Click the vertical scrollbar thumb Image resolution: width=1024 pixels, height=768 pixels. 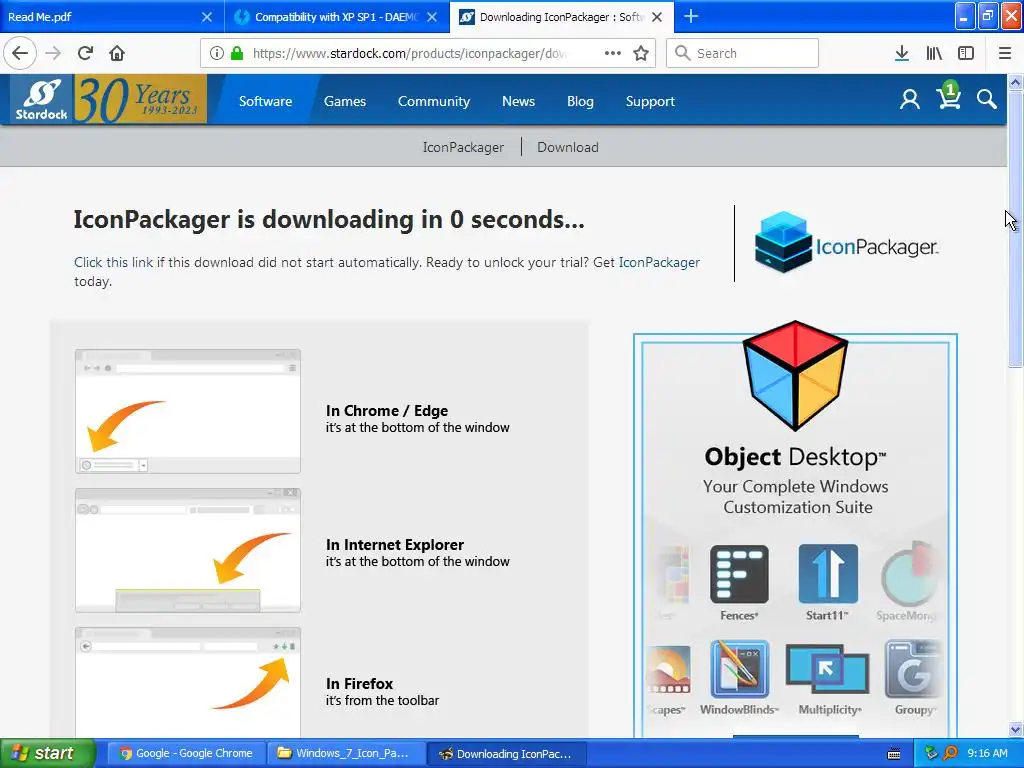click(1016, 229)
